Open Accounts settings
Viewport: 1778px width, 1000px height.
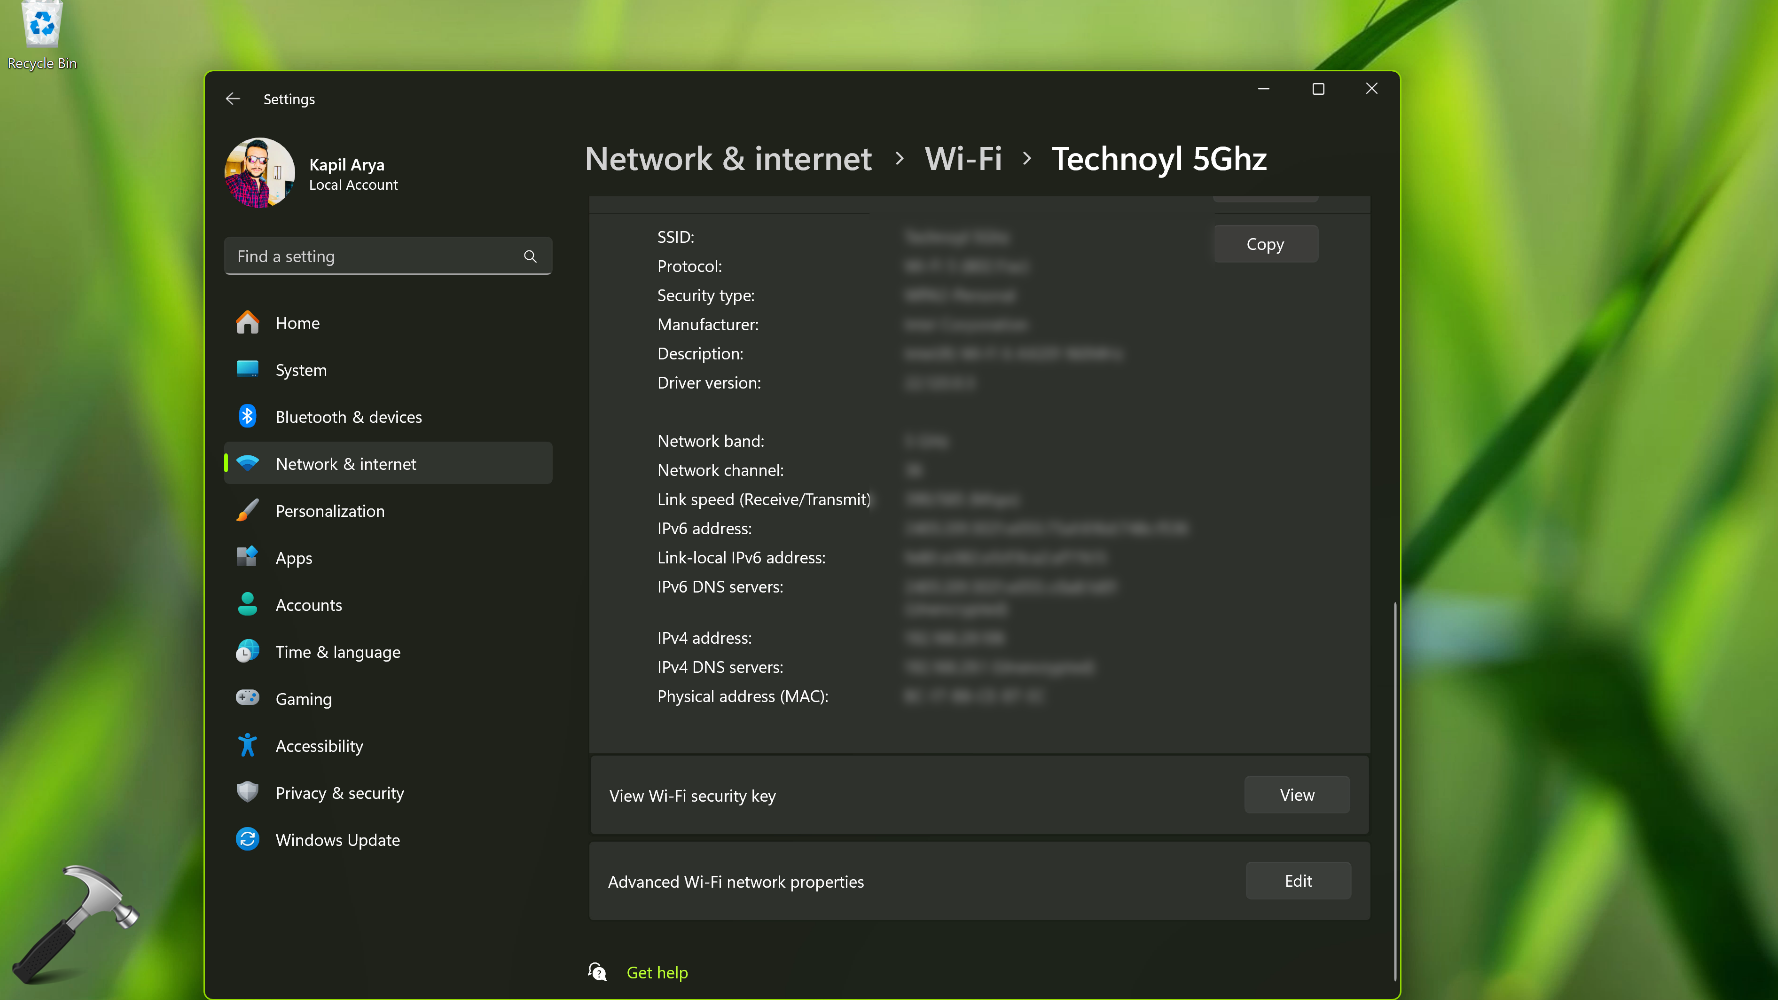(308, 604)
